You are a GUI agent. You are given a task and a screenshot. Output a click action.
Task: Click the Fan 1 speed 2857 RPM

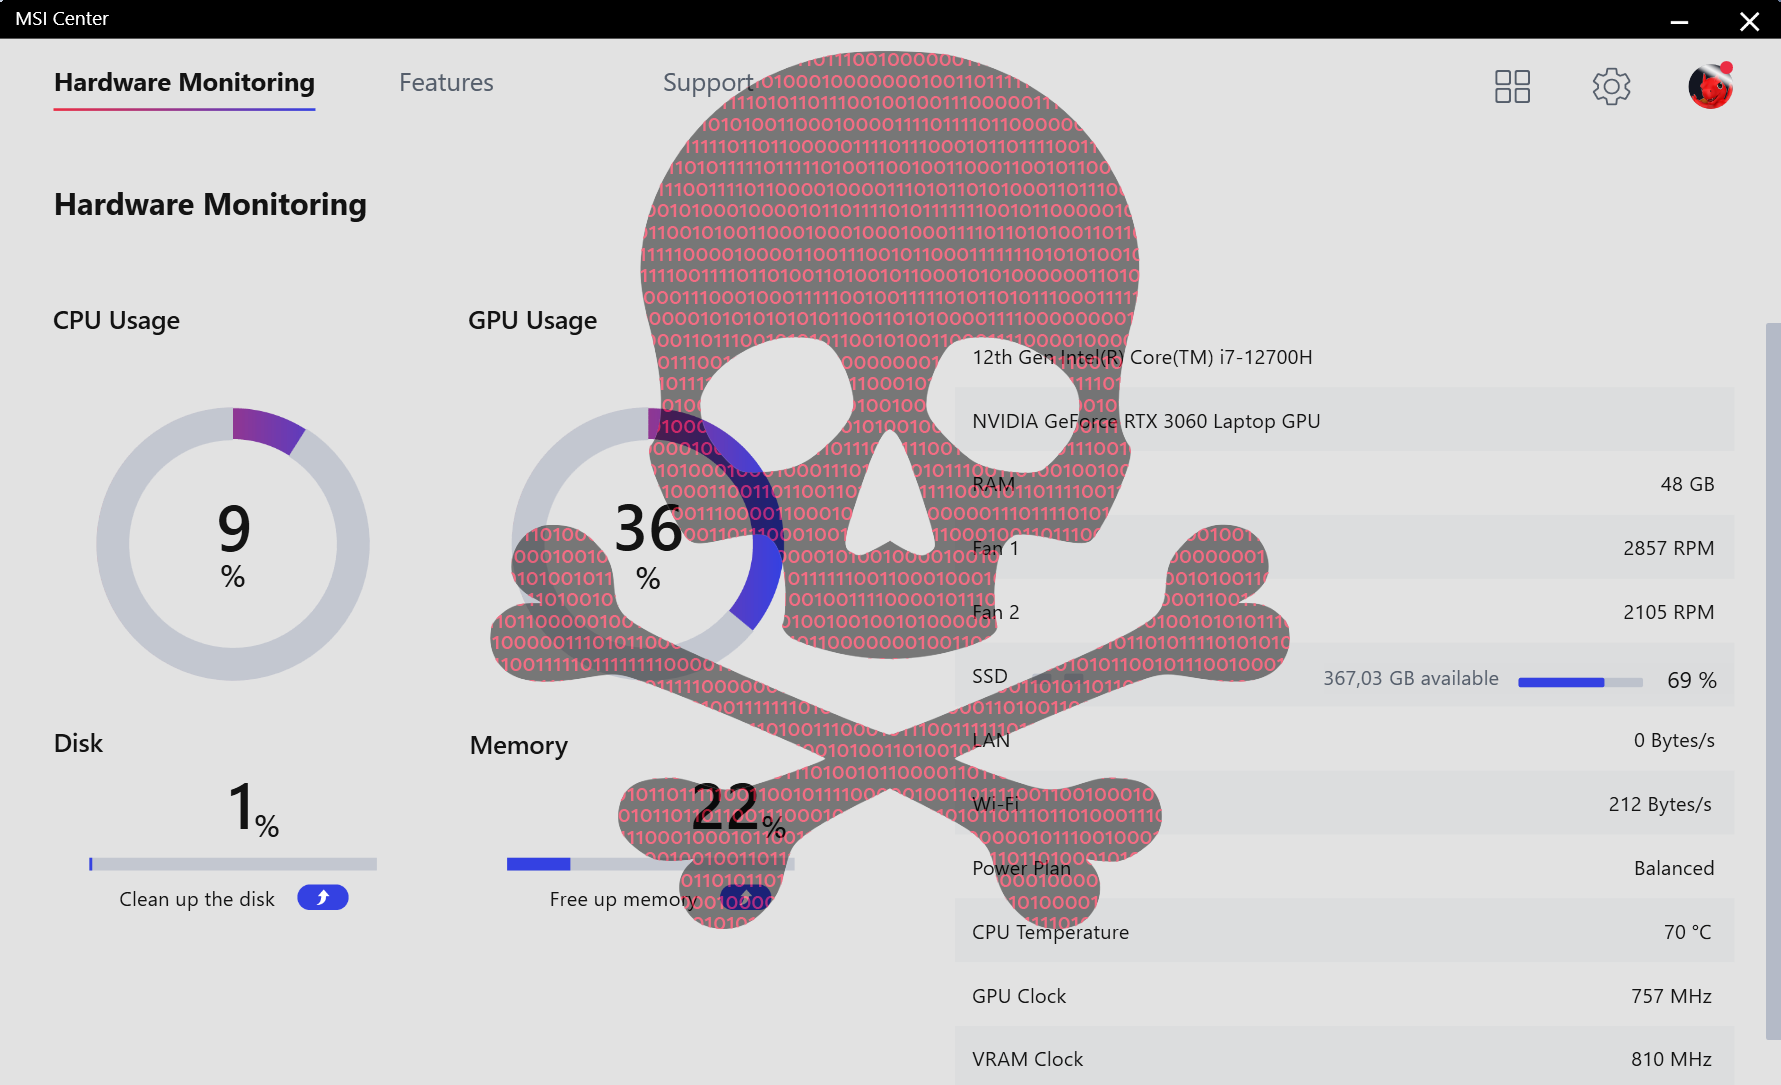[x=1668, y=549]
